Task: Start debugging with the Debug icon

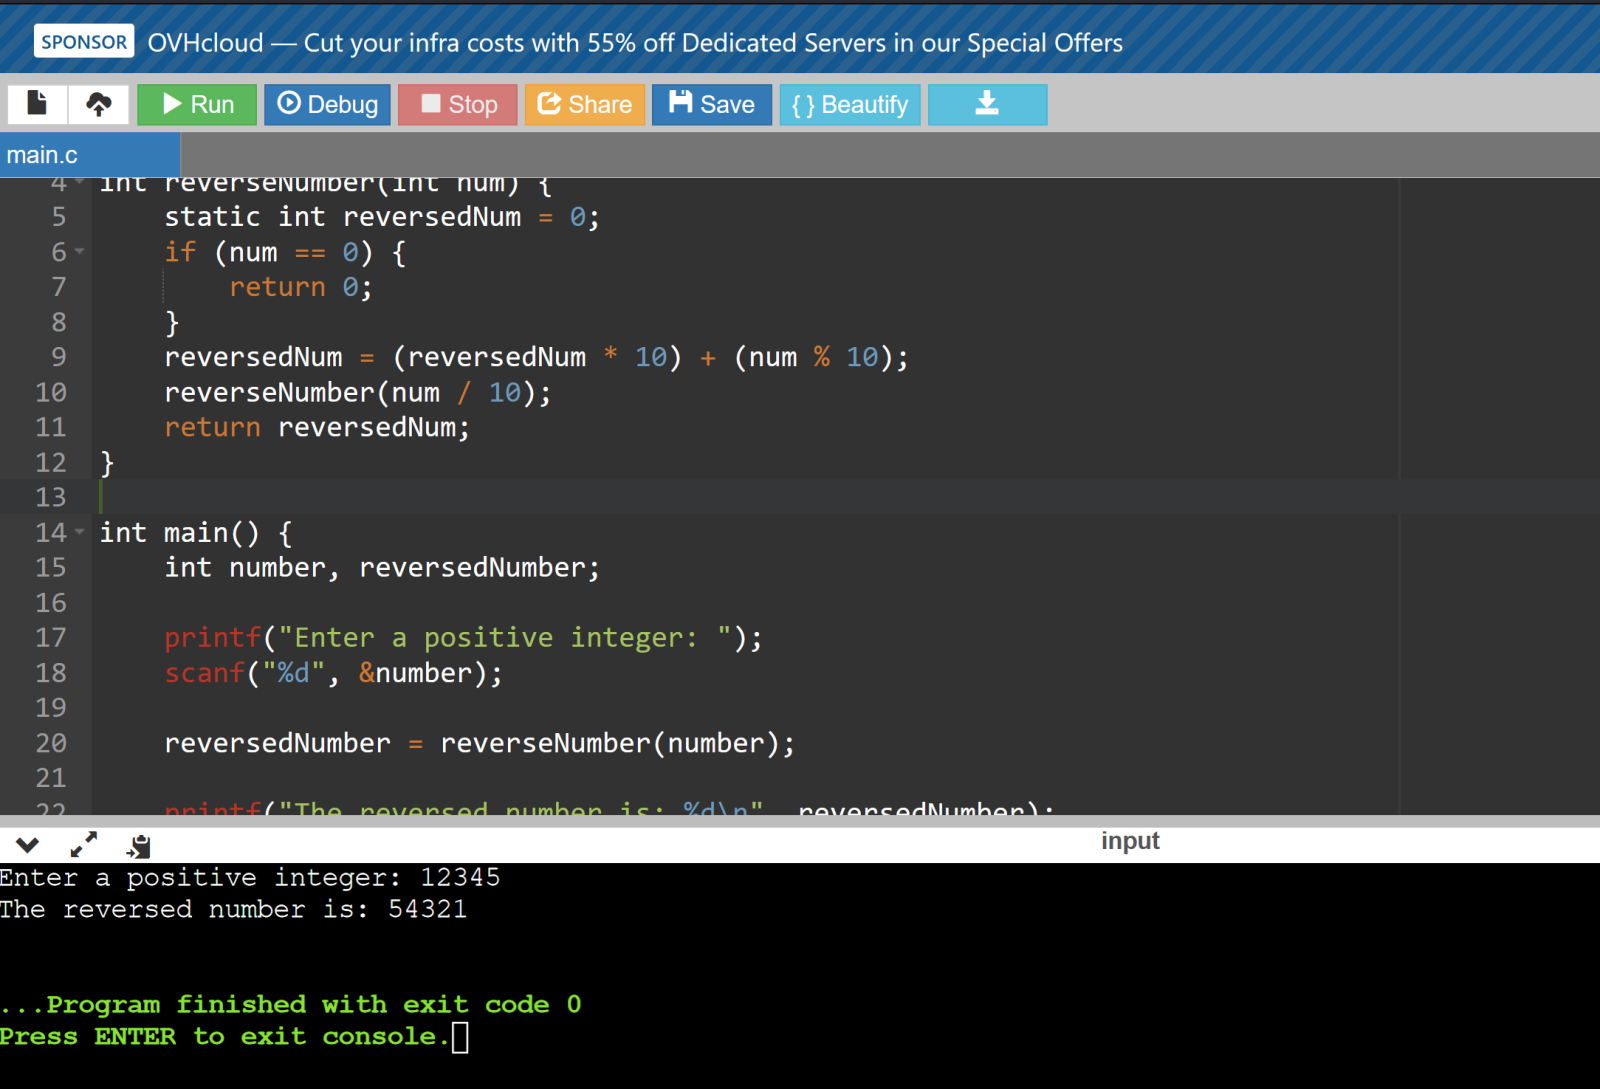Action: [327, 104]
